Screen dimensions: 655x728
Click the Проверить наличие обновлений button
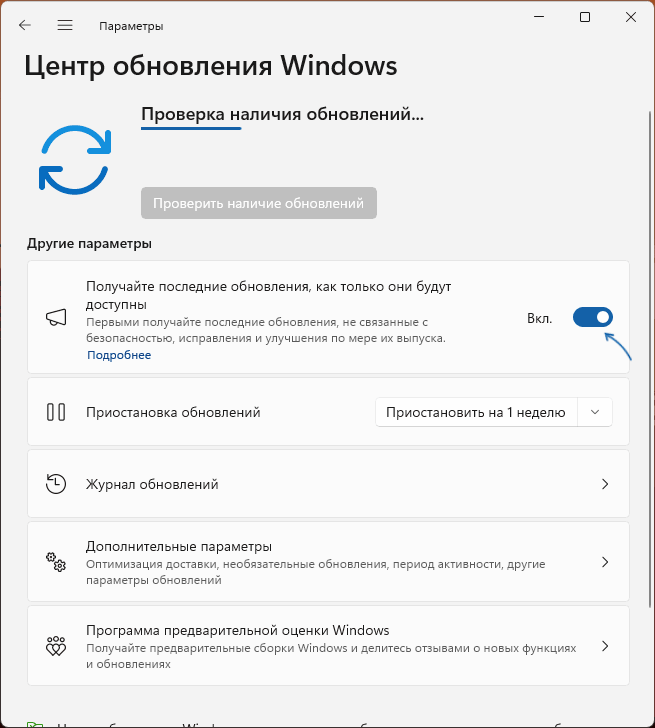(259, 203)
